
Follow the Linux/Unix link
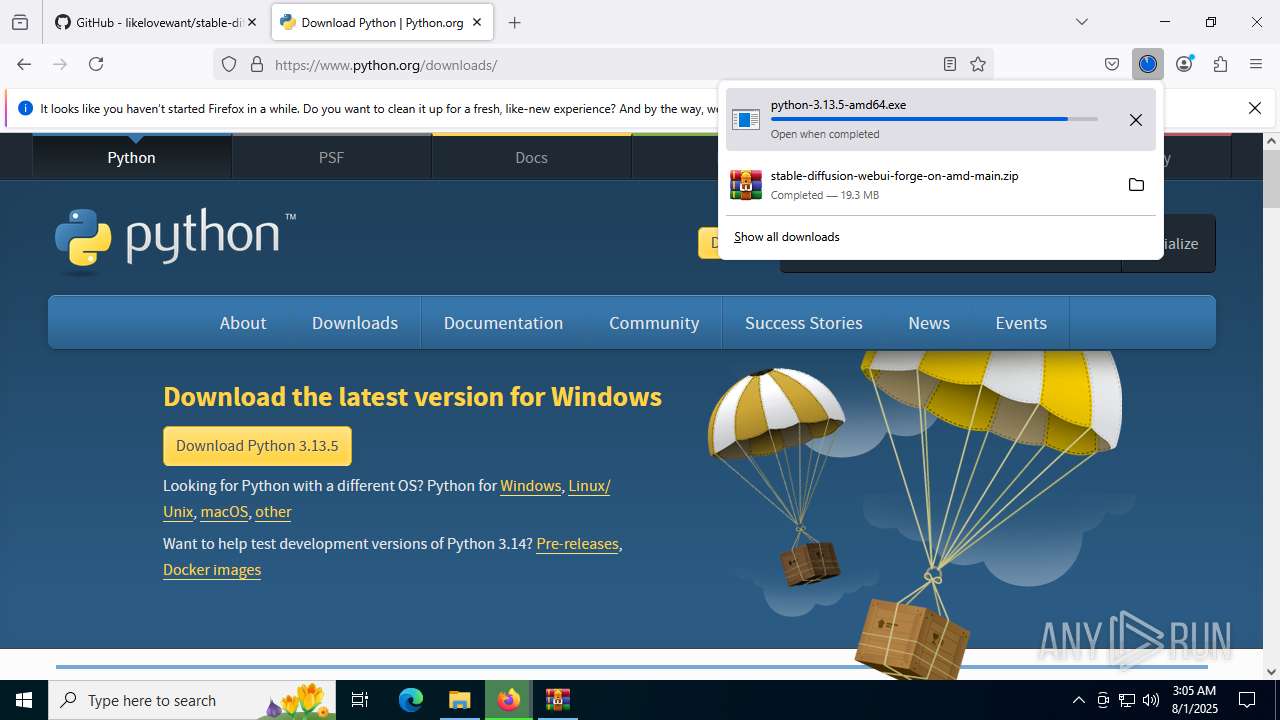point(589,486)
